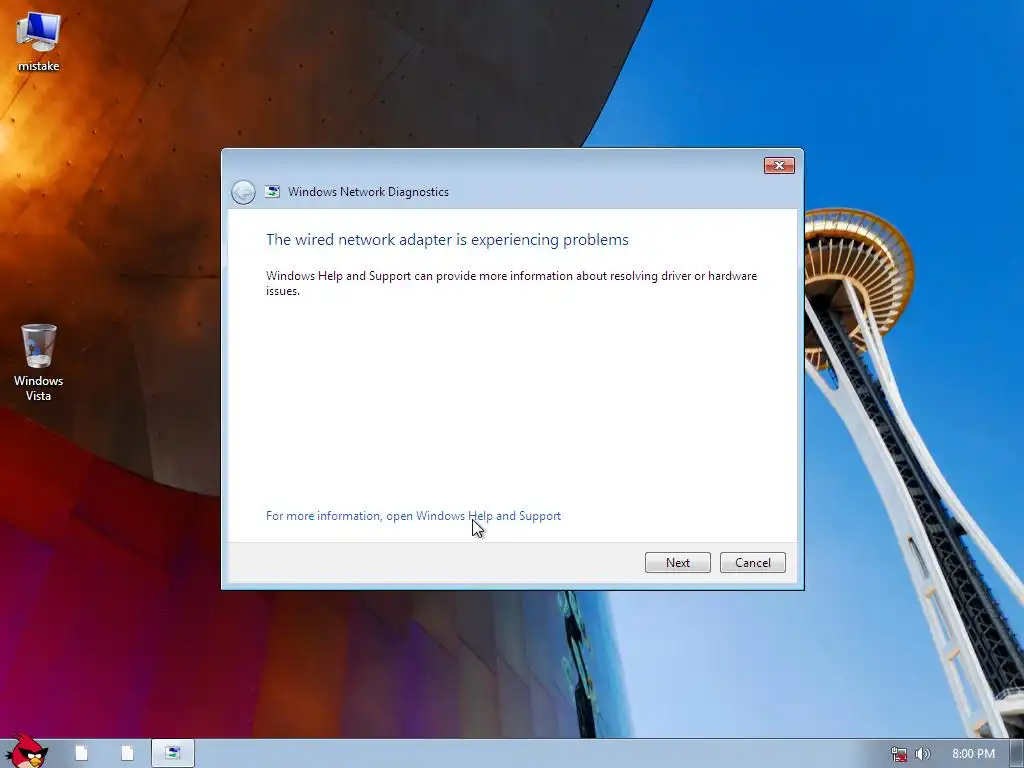Click 'The wired network adapter is experiencing problems' heading
Screen dimensions: 1024x768
[447, 240]
